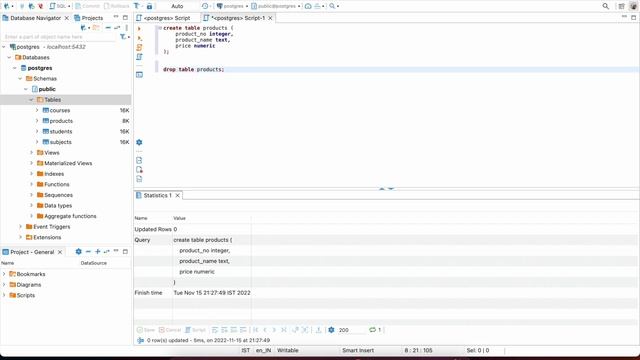Switch to the Projects tab

pyautogui.click(x=89, y=18)
